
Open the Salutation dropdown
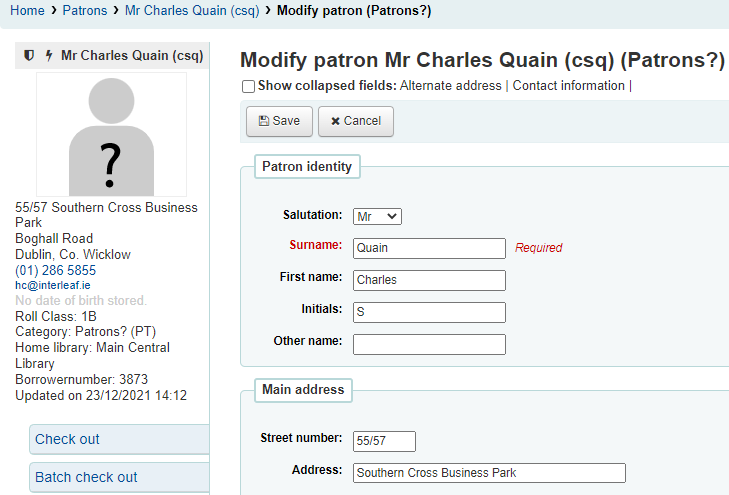point(377,216)
